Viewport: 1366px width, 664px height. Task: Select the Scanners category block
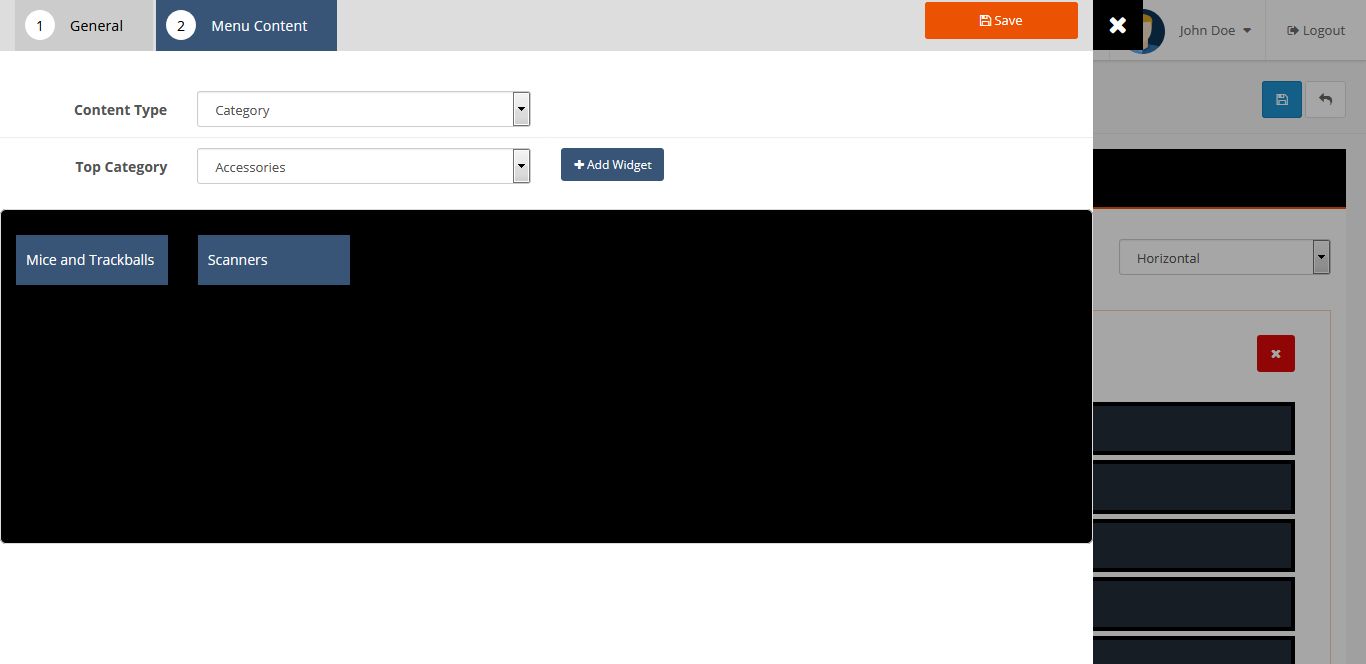tap(274, 260)
